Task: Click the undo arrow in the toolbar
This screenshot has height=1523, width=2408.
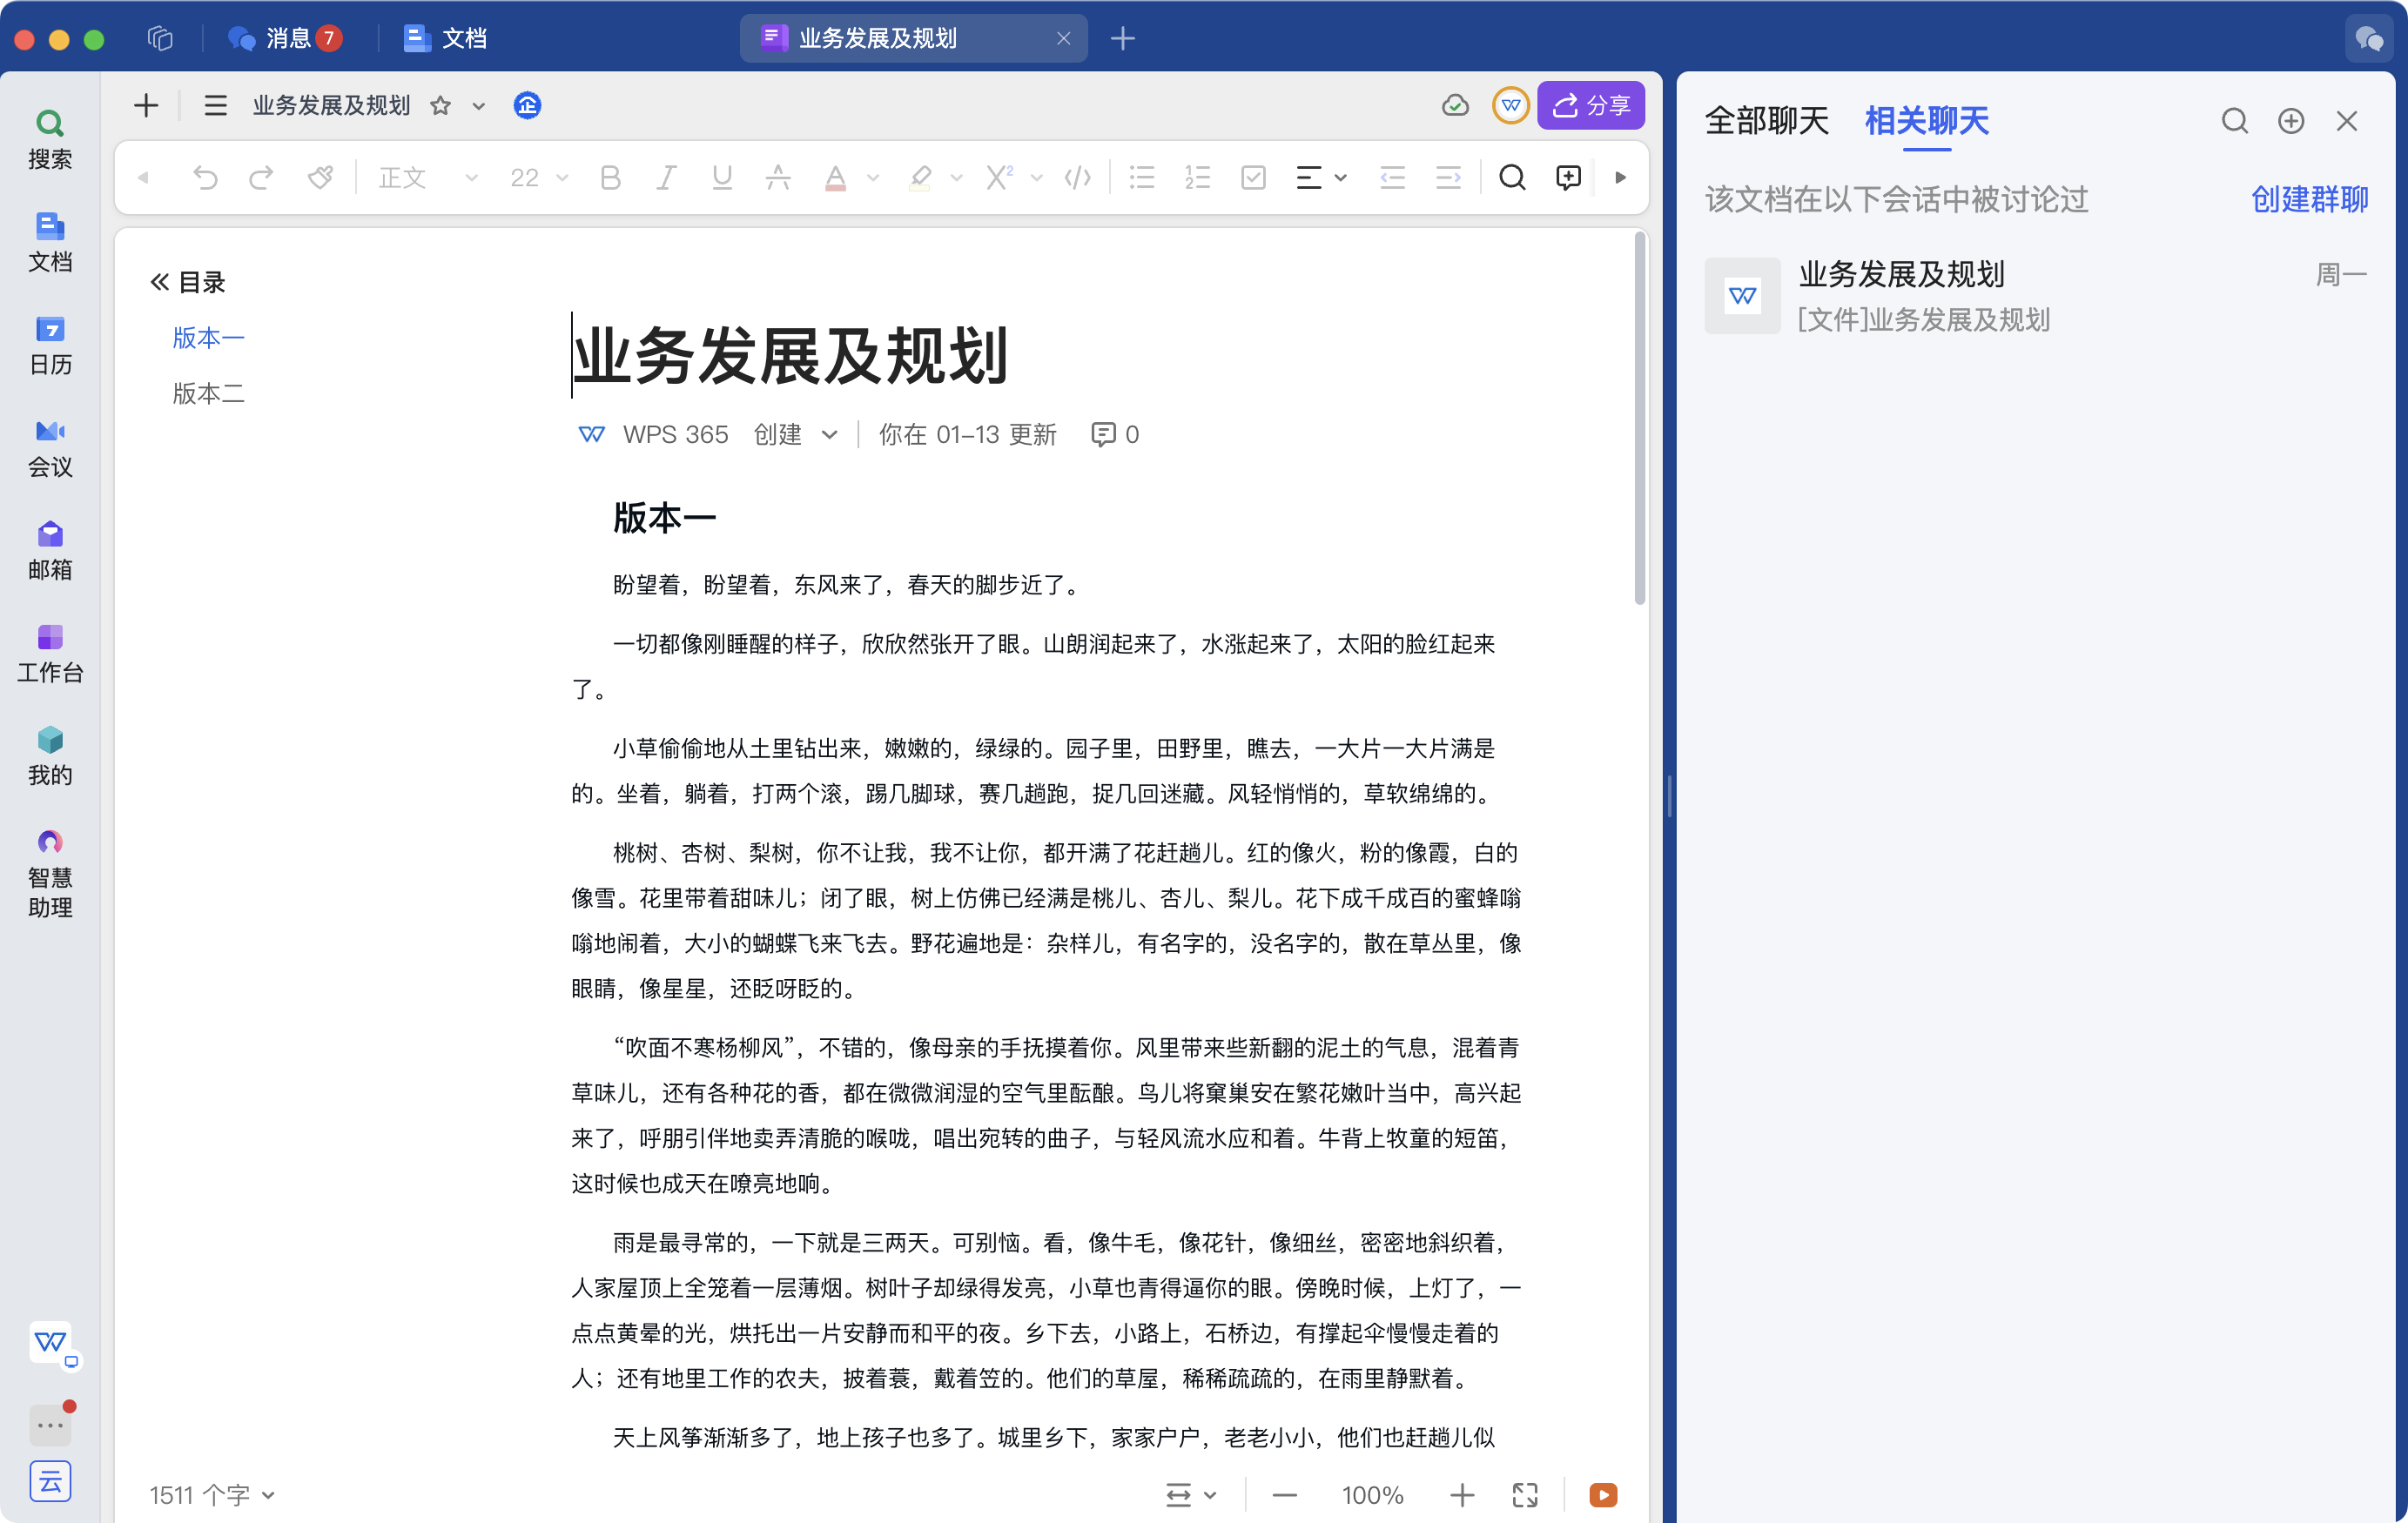Action: pyautogui.click(x=205, y=178)
